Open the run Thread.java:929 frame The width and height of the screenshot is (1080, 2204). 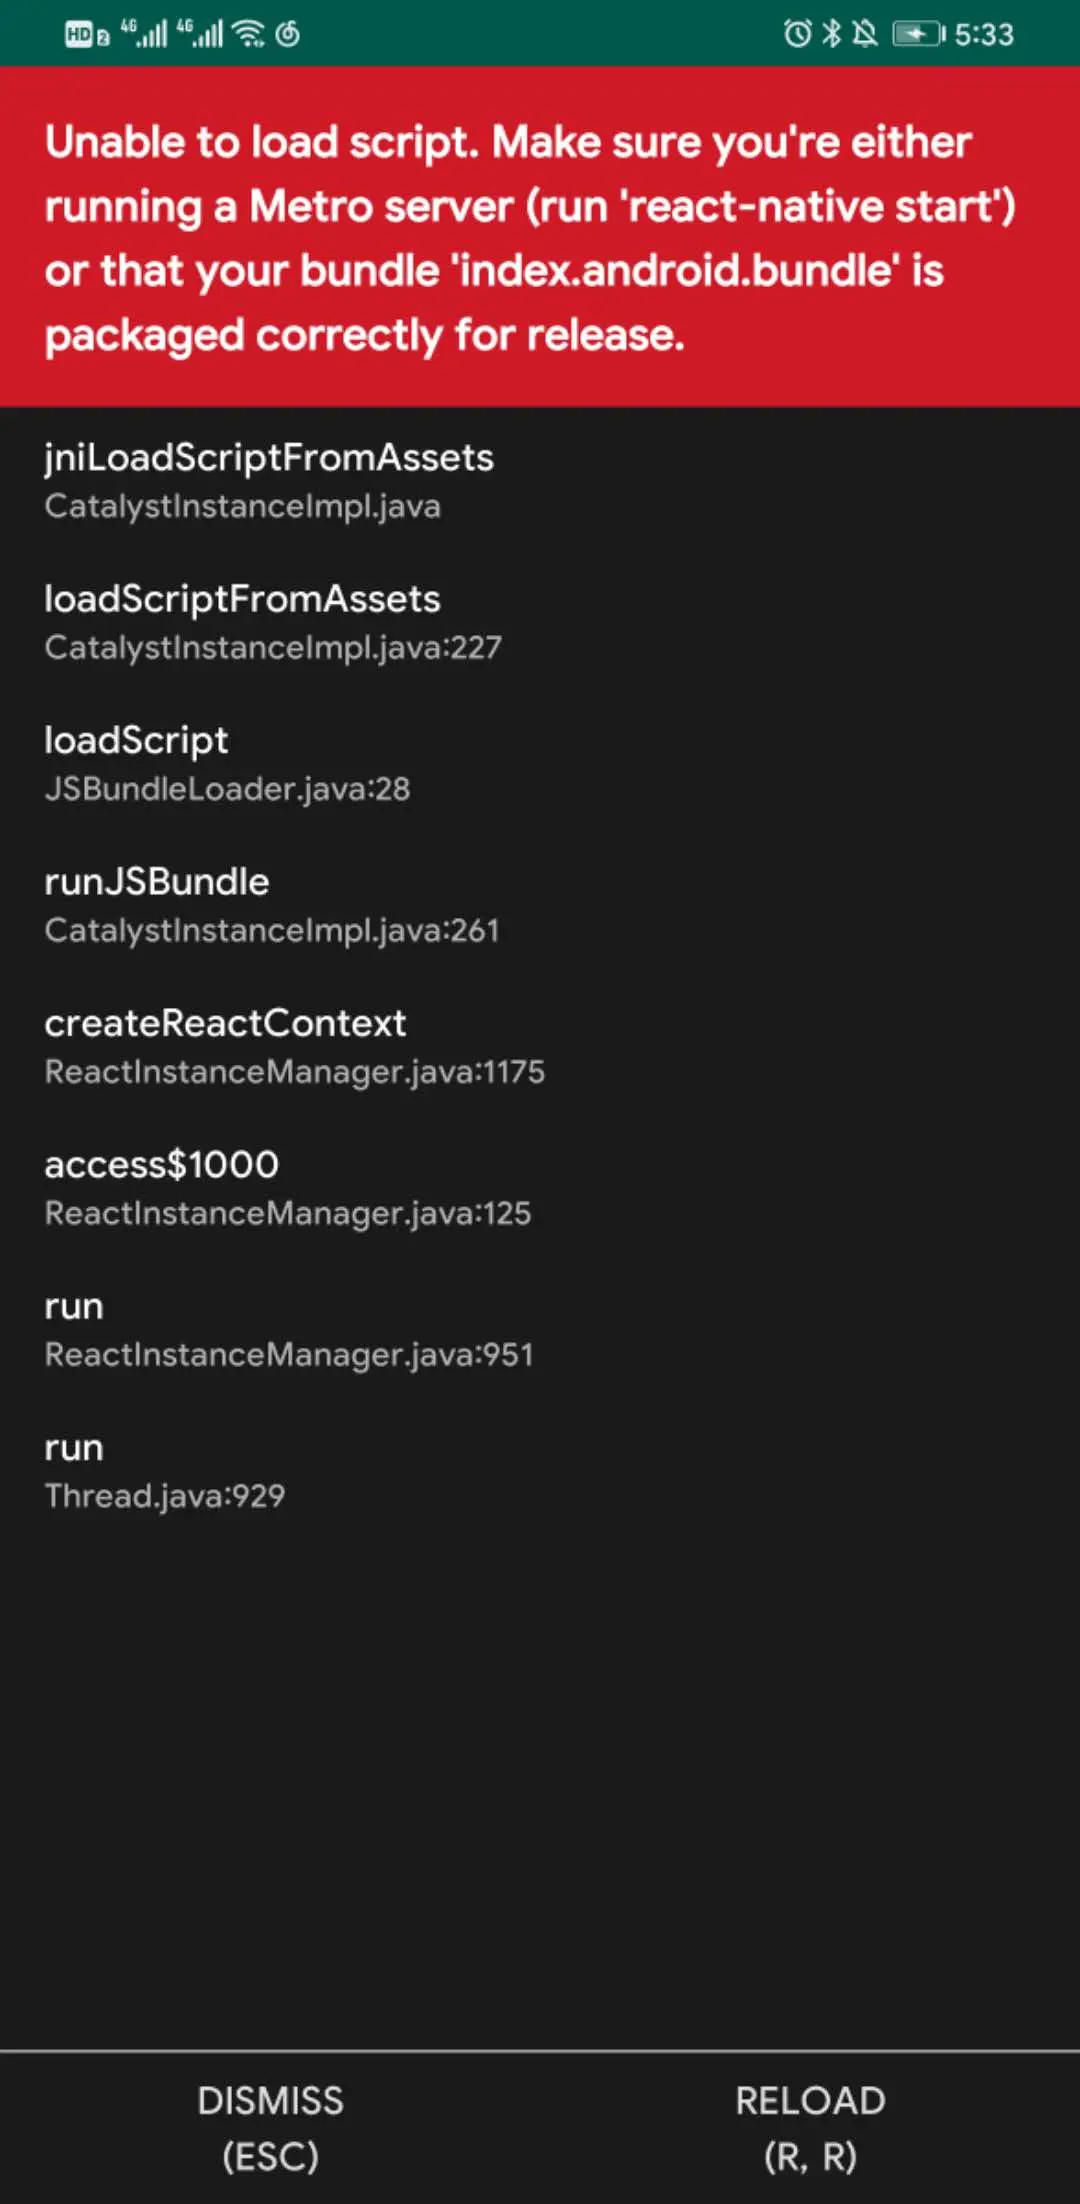[x=540, y=1471]
